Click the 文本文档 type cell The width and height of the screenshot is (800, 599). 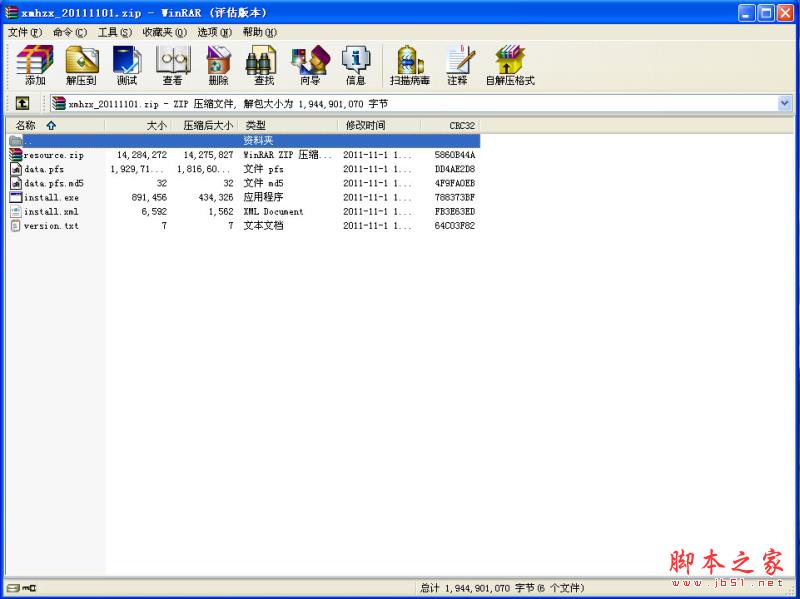click(263, 226)
